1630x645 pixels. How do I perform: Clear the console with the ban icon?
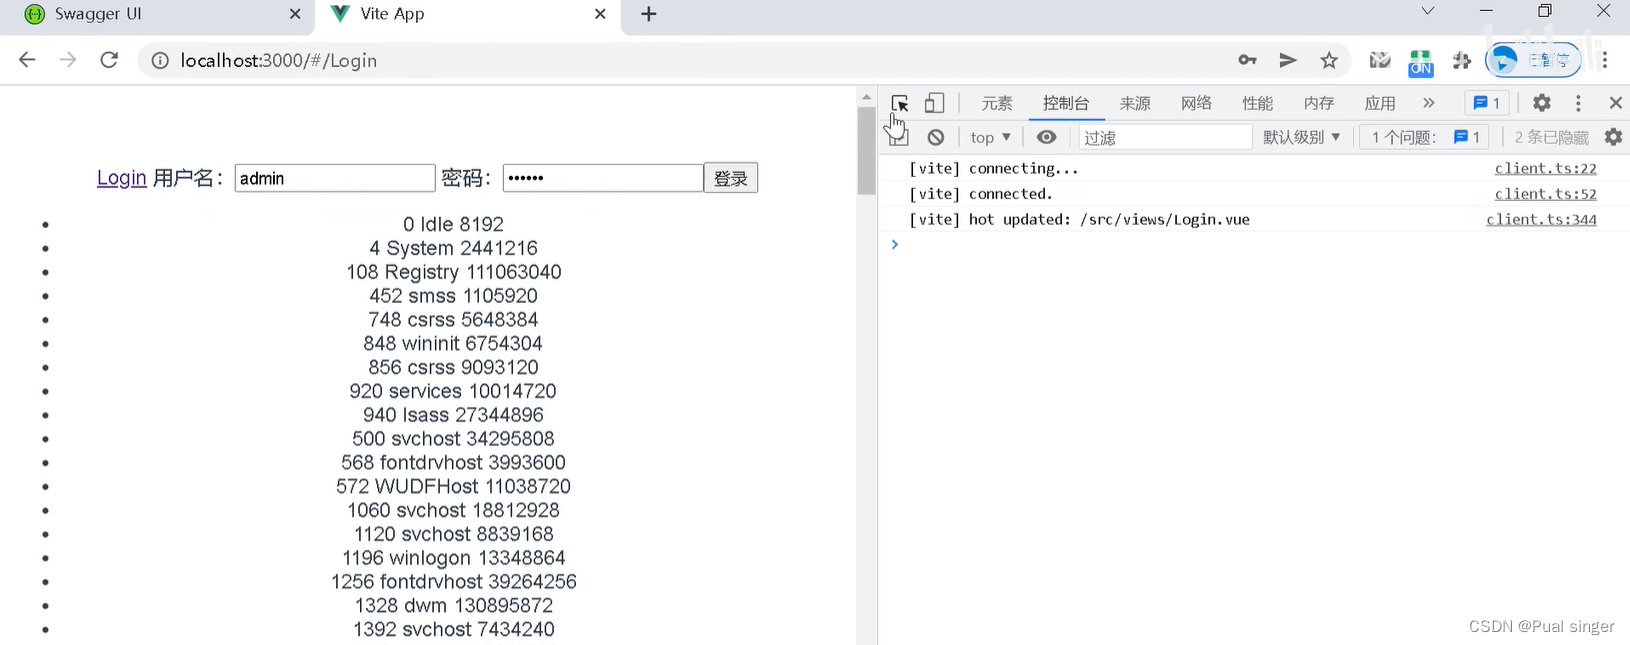(935, 137)
